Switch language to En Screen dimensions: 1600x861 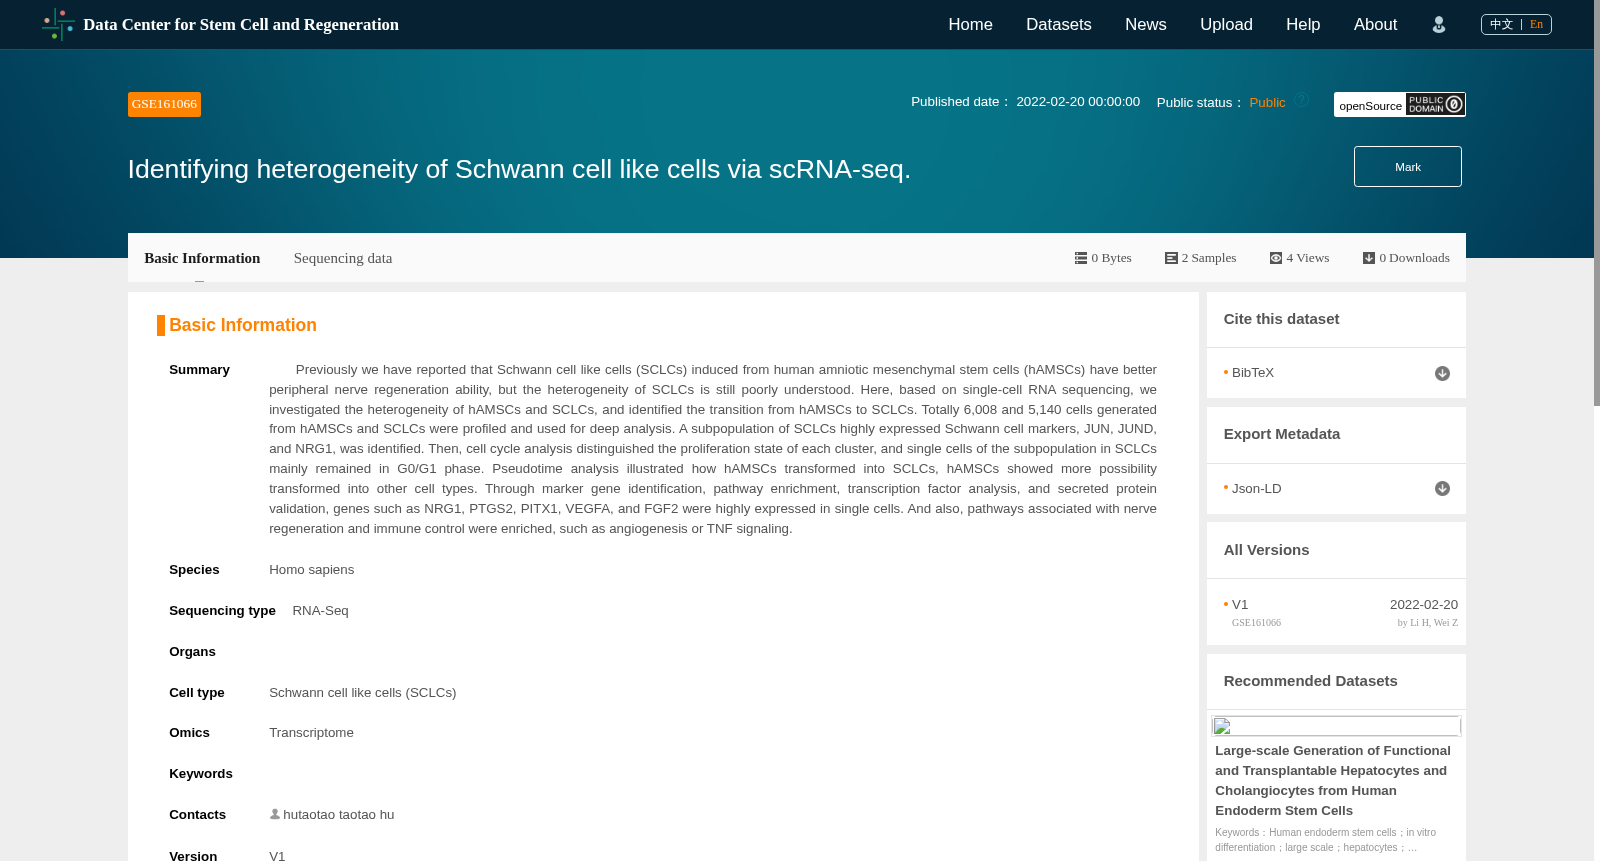[x=1536, y=24]
